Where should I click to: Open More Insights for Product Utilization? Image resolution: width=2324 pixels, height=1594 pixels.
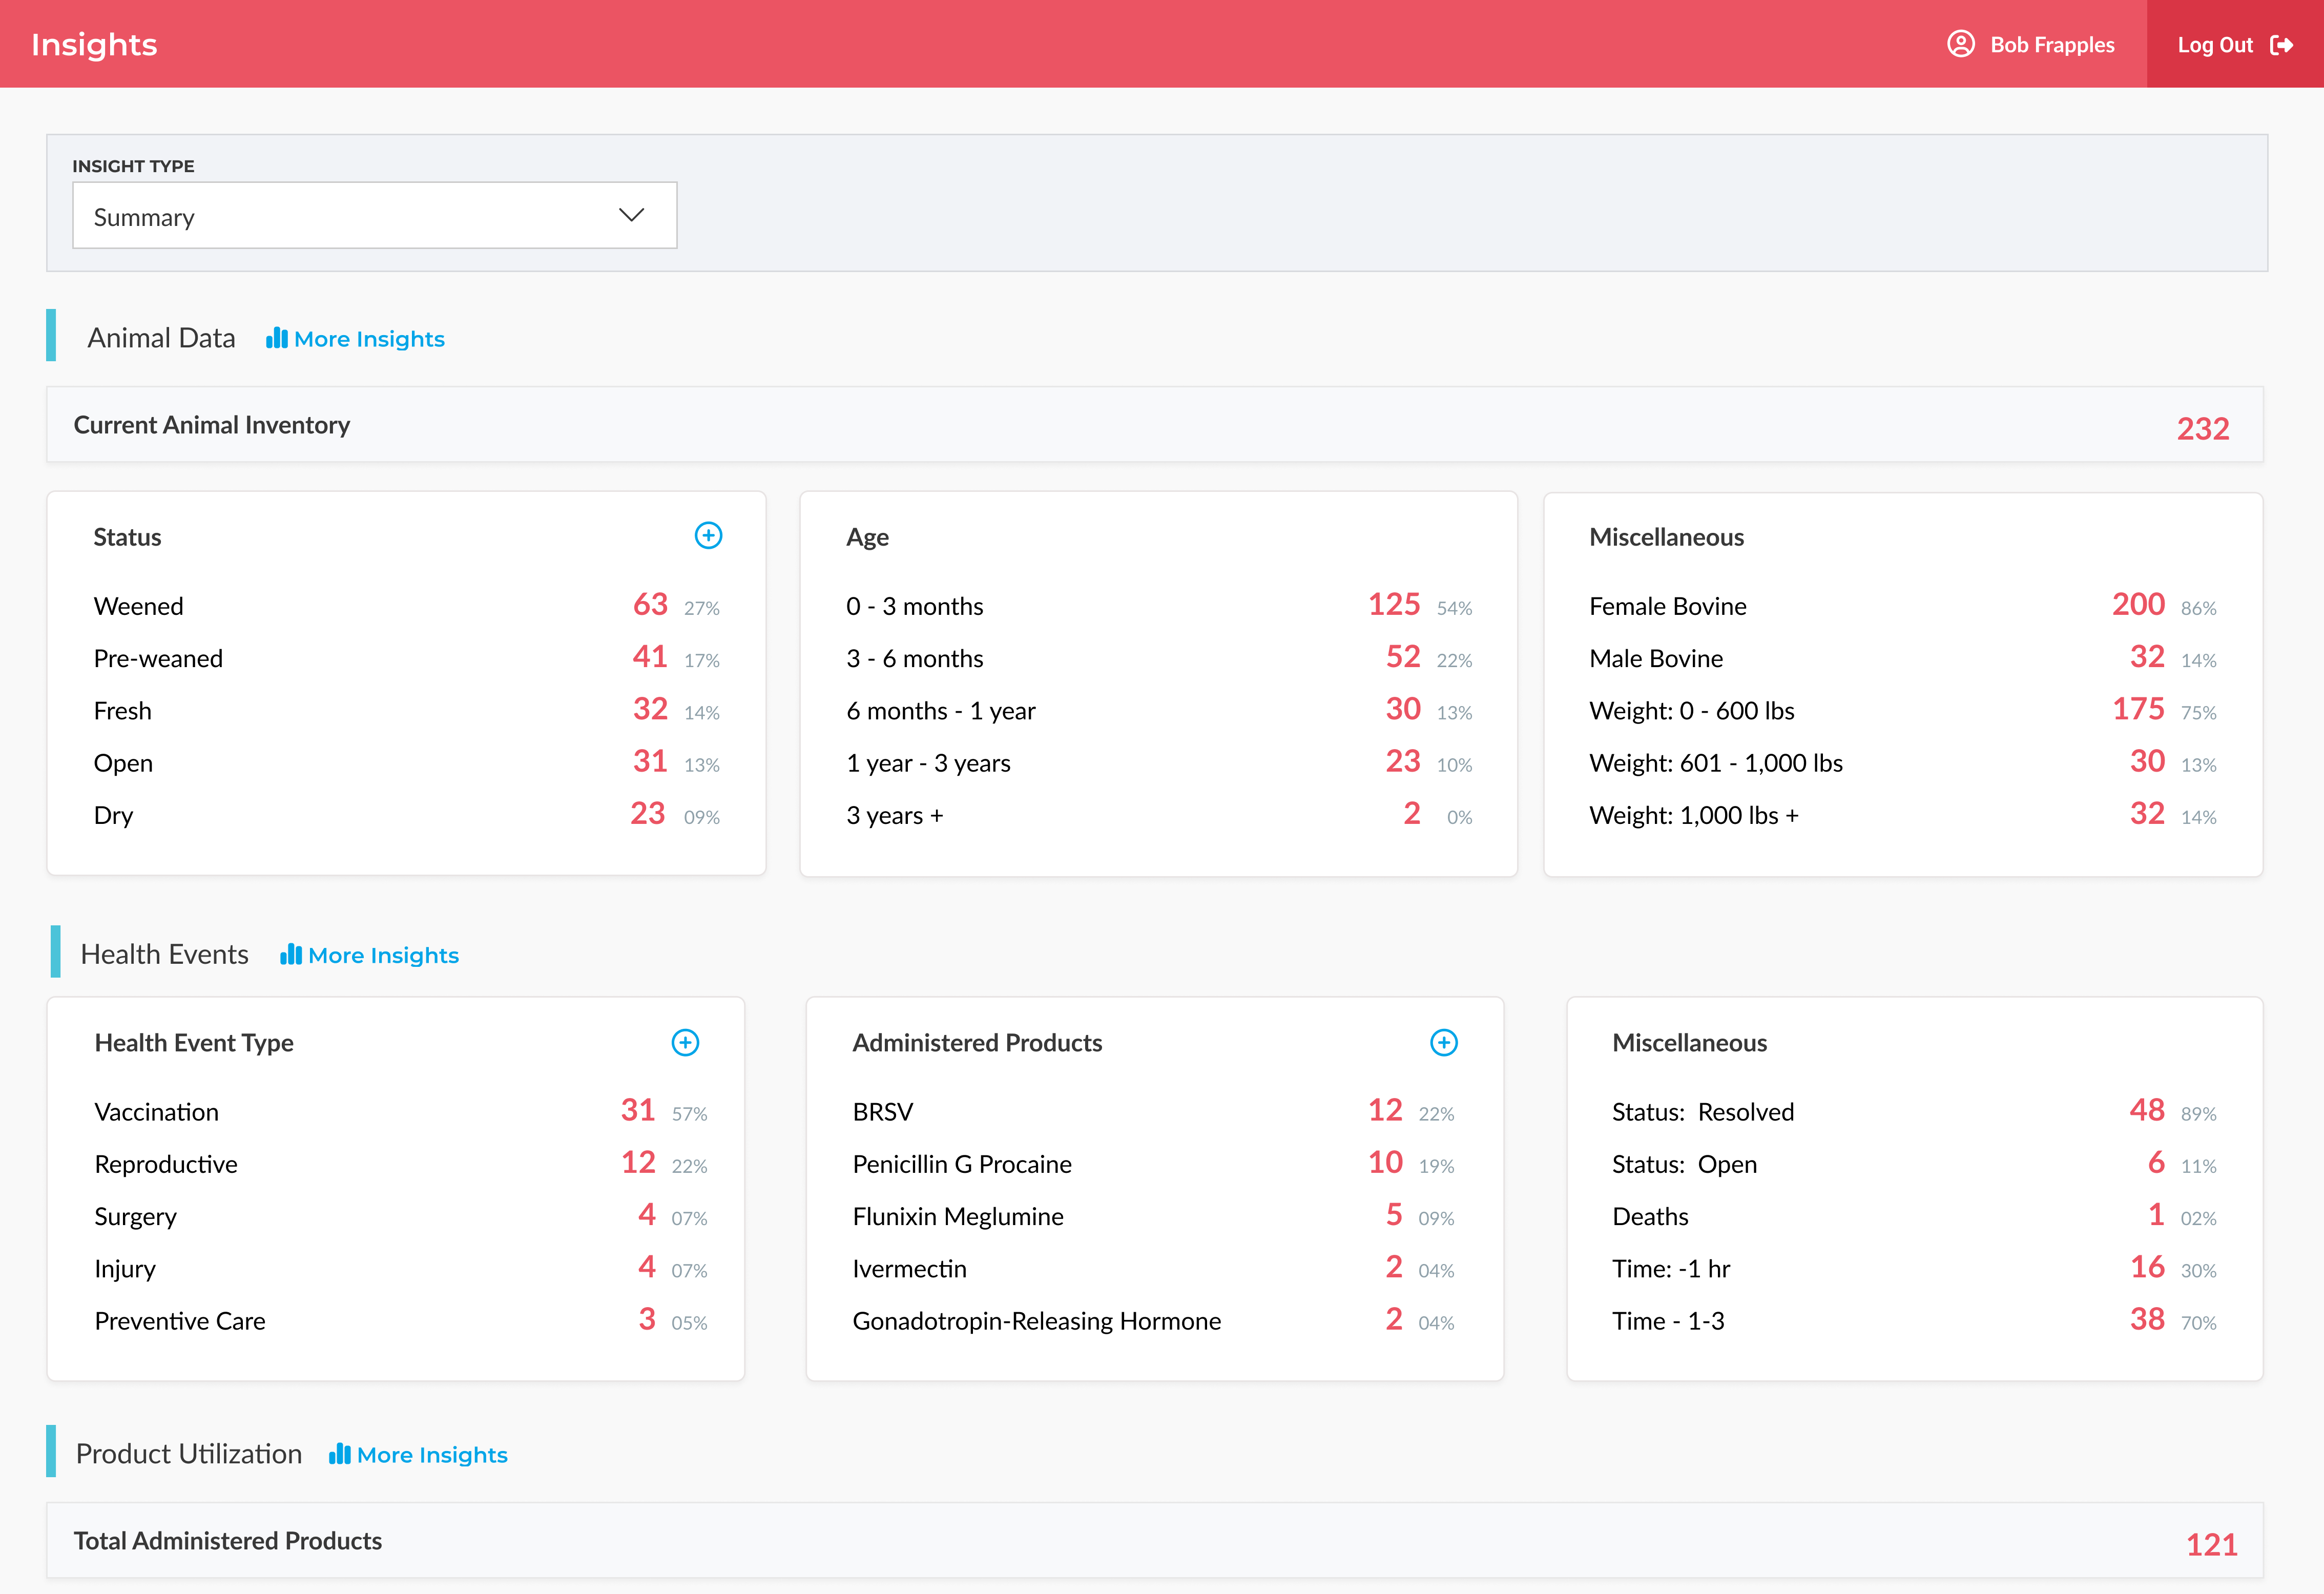[432, 1455]
